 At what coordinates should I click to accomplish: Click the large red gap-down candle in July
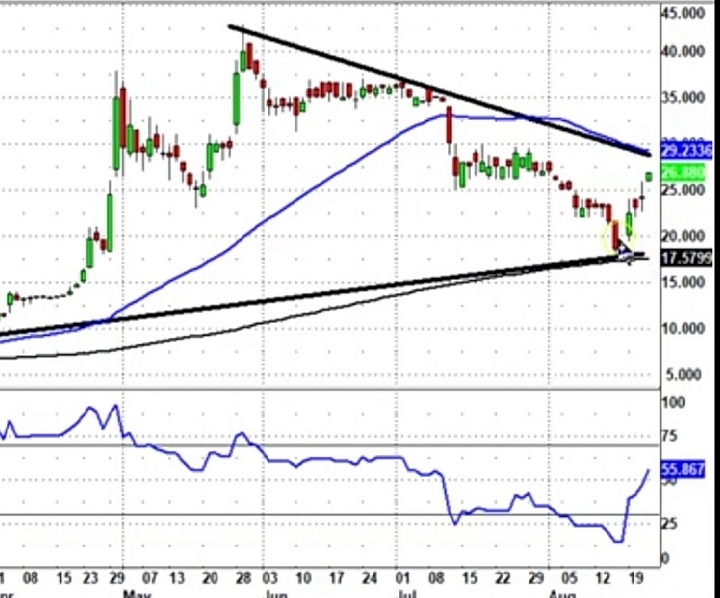pos(449,125)
